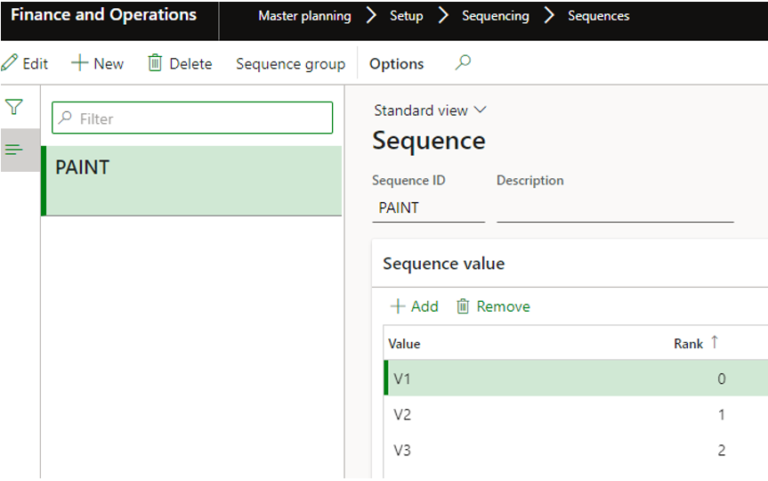Open the funnel filter pane icon
This screenshot has height=481, width=768.
point(14,107)
